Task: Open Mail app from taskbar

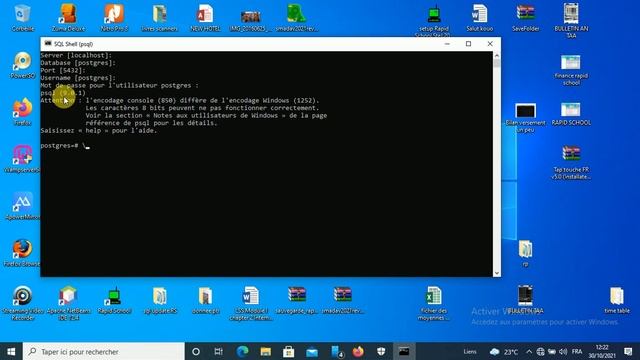Action: 312,351
